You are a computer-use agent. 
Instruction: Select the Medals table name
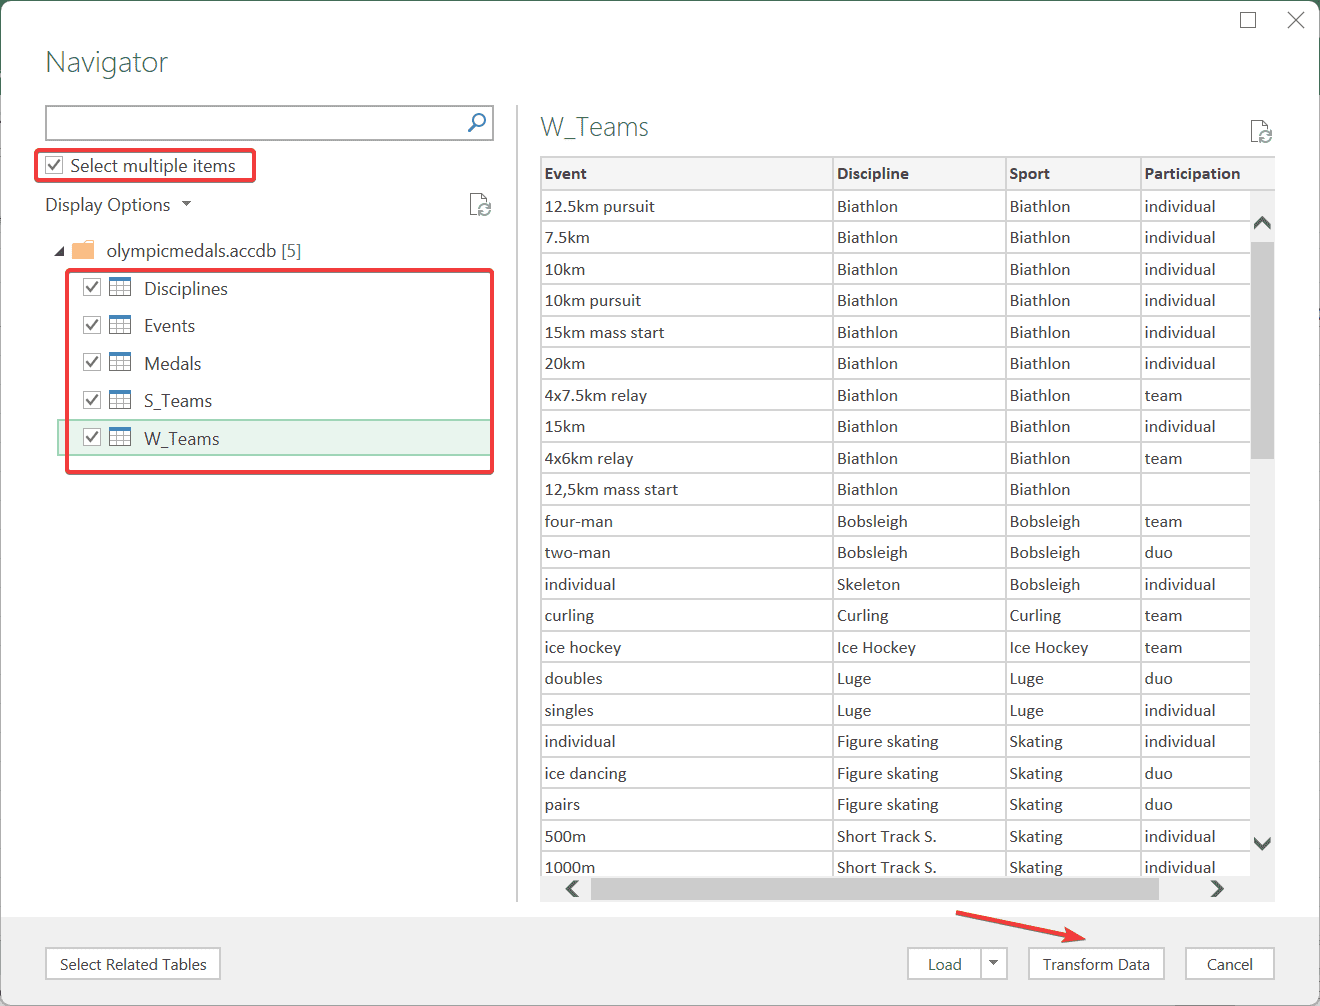point(173,363)
